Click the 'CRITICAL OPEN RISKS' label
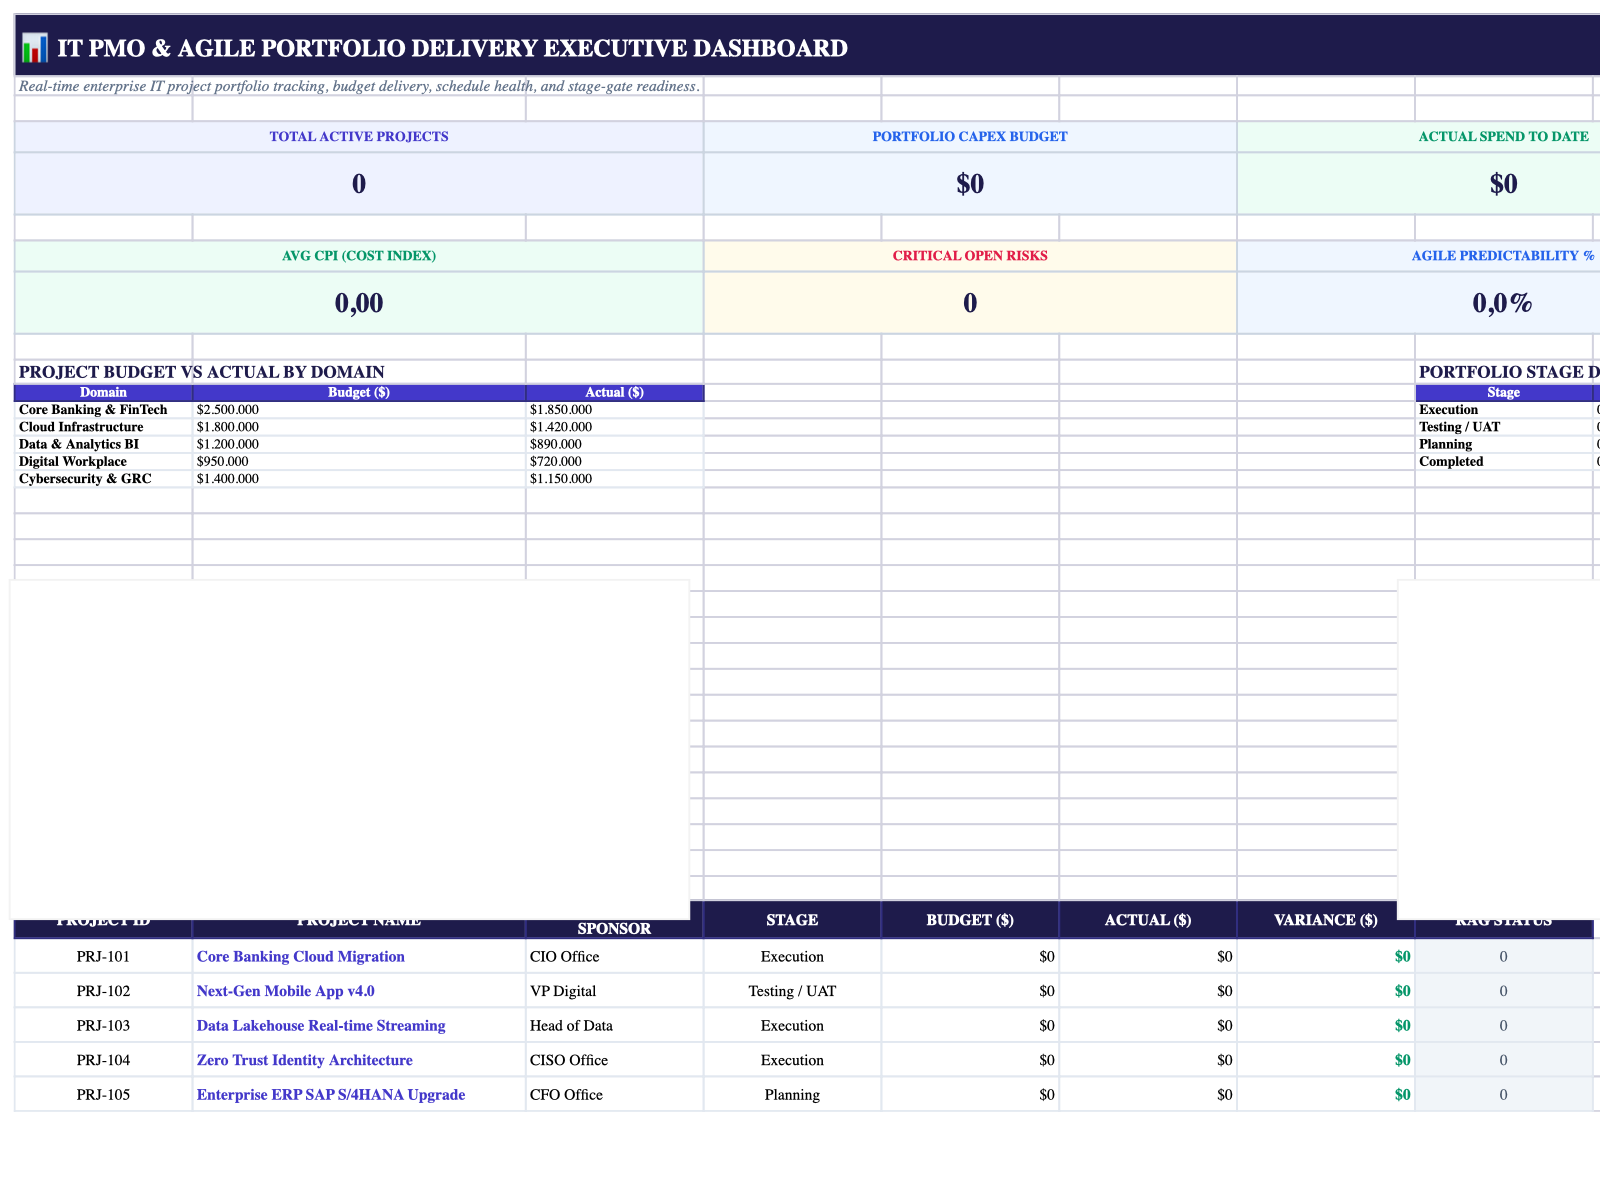This screenshot has width=1600, height=1193. [x=970, y=255]
